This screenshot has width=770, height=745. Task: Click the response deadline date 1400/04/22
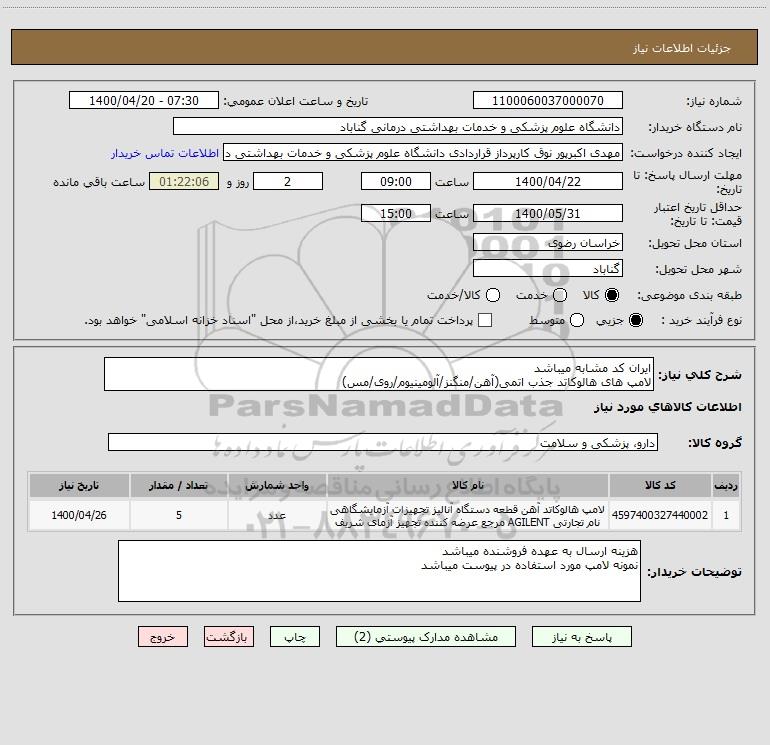[x=548, y=181]
